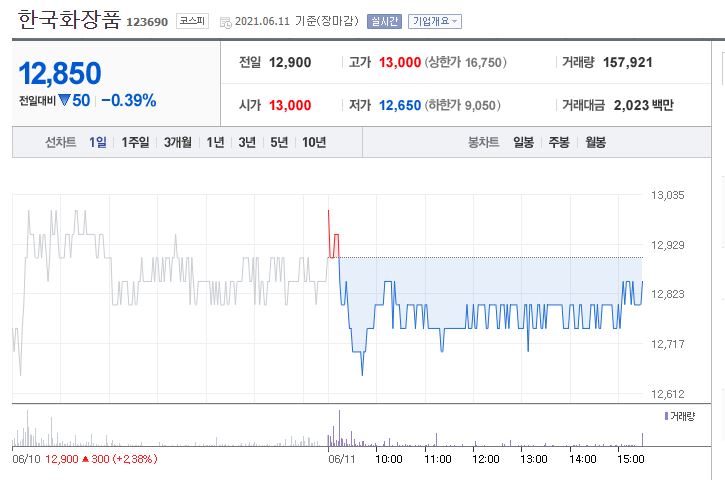Image resolution: width=725 pixels, height=480 pixels.
Task: Click the 13,035 y-axis label
Action: click(x=667, y=195)
